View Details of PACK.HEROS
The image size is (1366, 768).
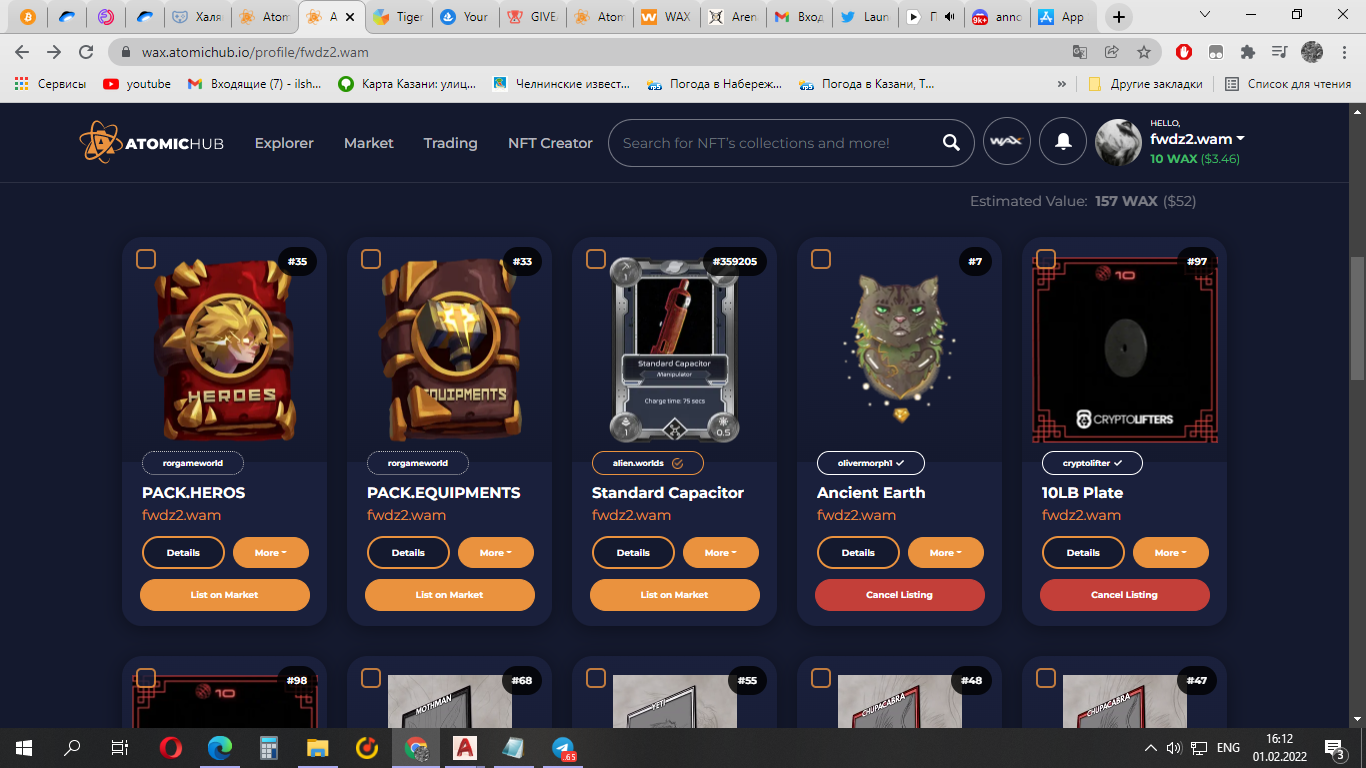[x=183, y=552]
